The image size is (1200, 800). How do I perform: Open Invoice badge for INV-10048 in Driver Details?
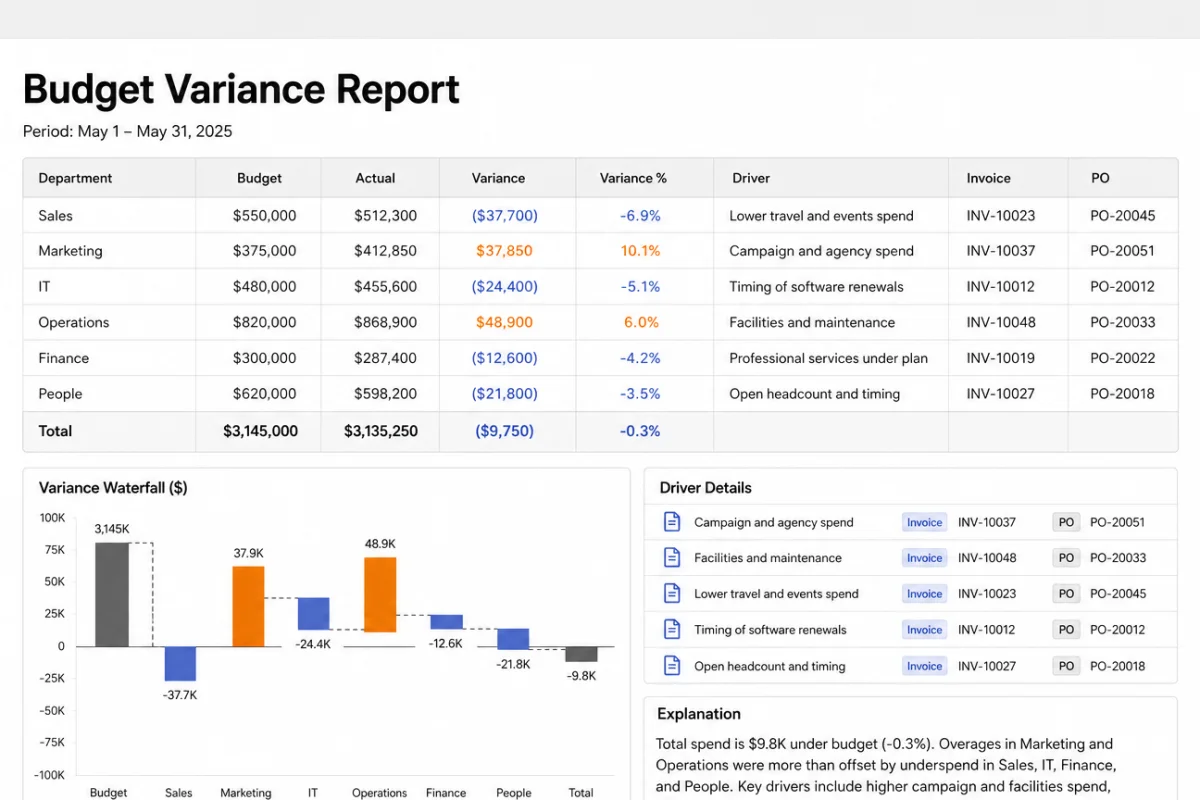[924, 558]
